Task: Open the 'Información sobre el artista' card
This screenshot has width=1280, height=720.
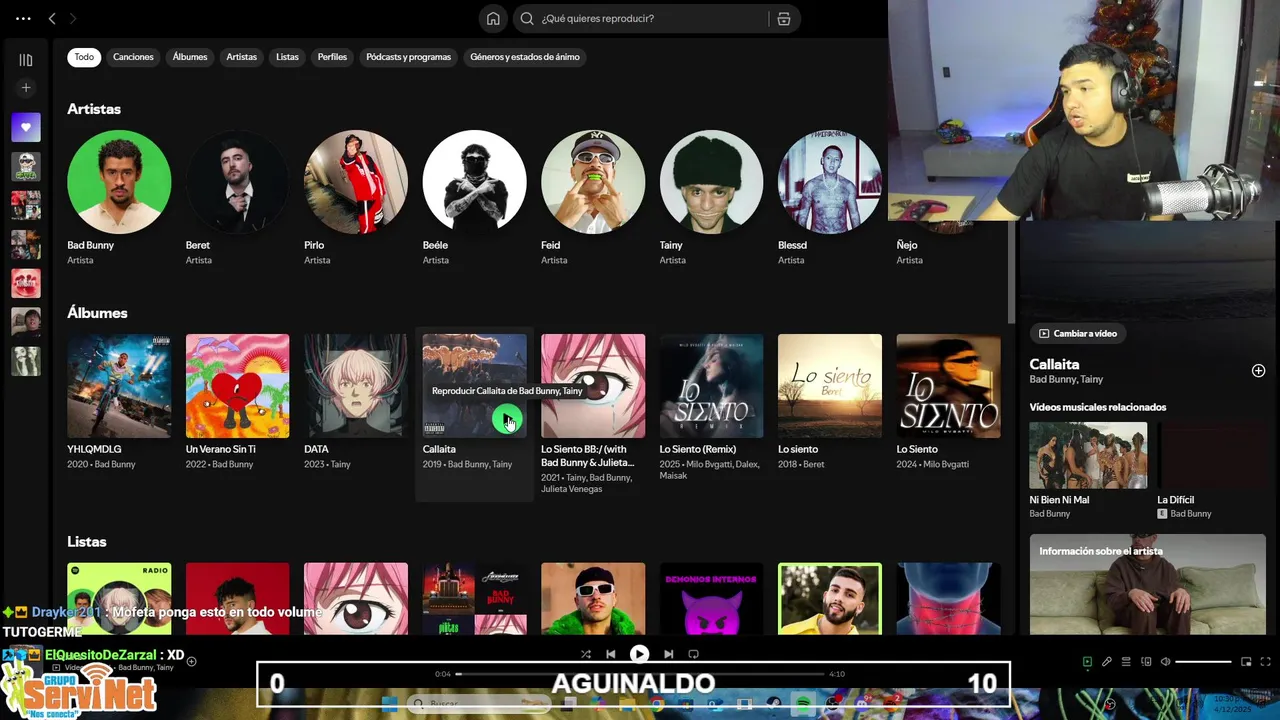Action: pos(1148,585)
